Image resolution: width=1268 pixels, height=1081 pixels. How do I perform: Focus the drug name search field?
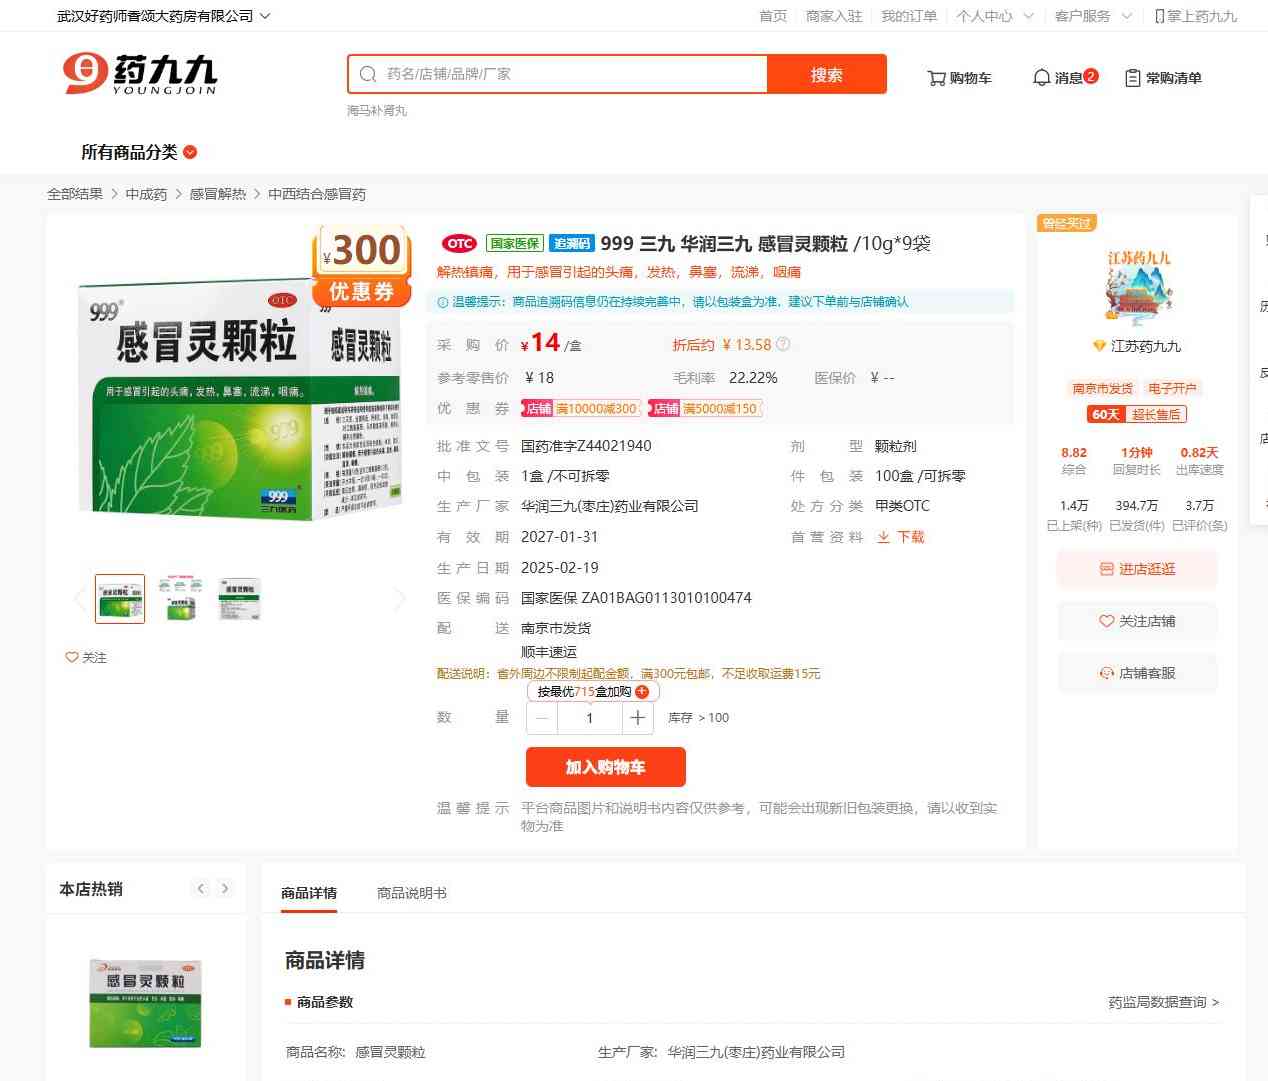coord(570,74)
